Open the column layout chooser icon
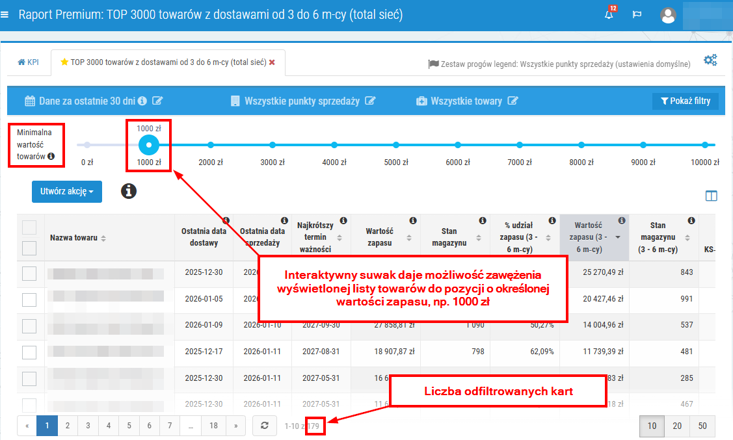The image size is (733, 440). point(711,197)
